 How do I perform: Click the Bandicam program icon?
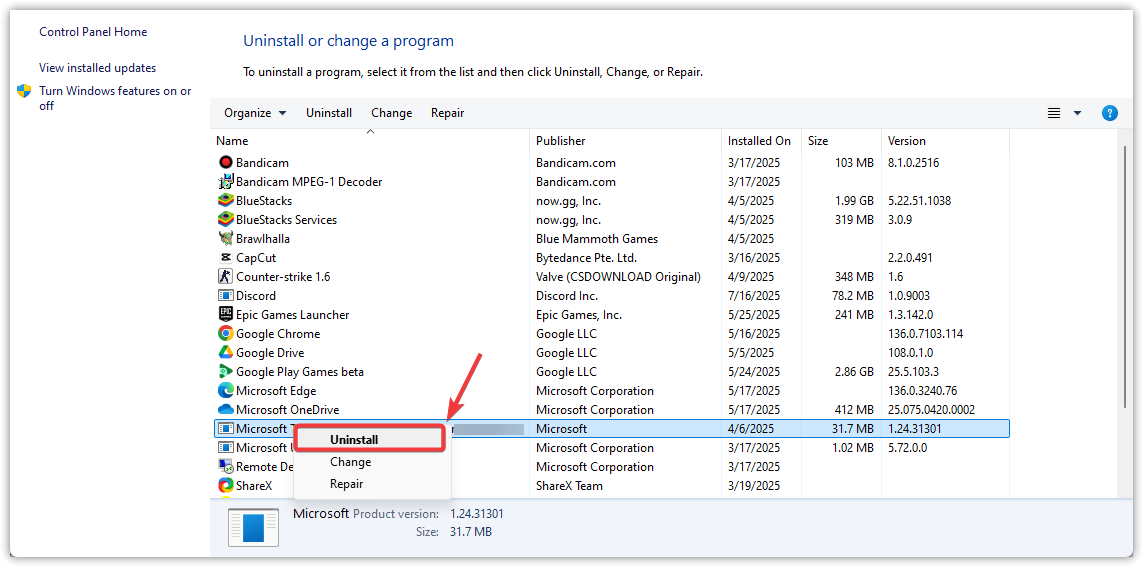(225, 162)
